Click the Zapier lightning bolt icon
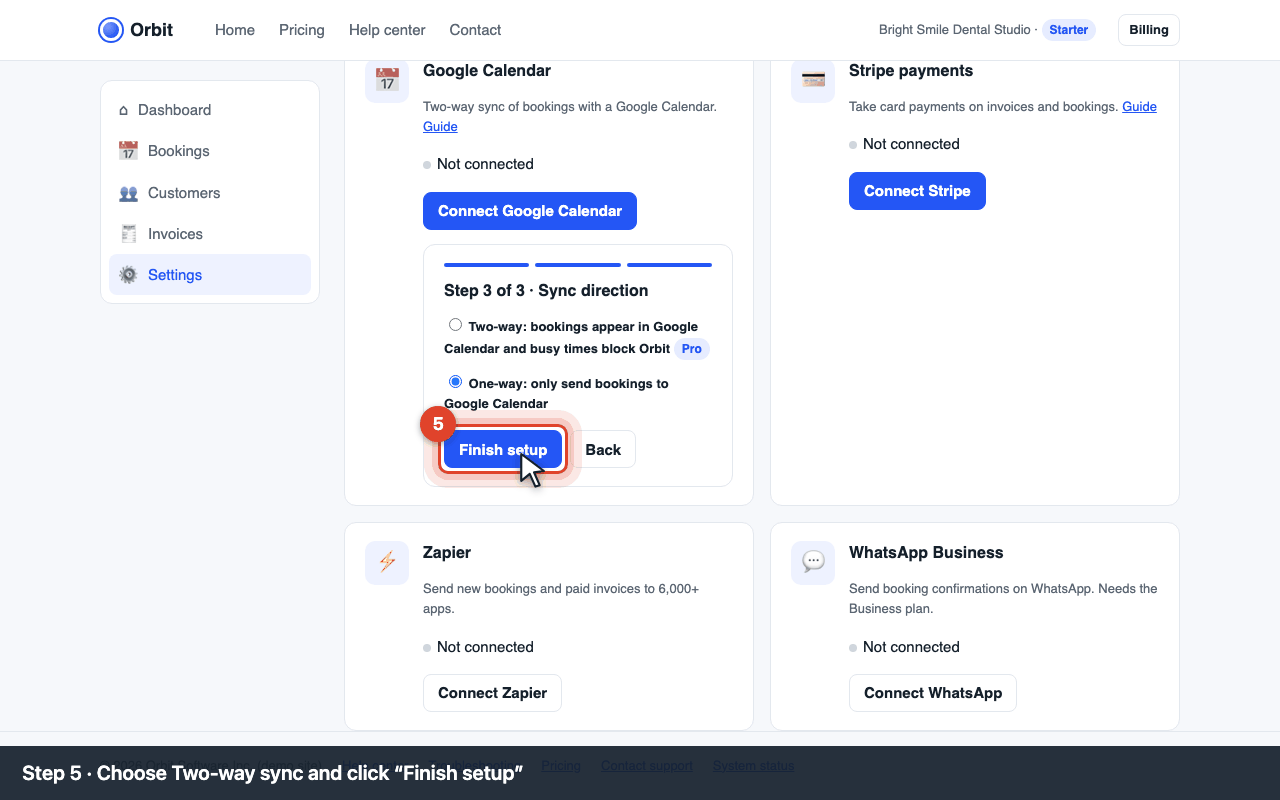Screen dimensions: 1280x800 click(x=387, y=563)
